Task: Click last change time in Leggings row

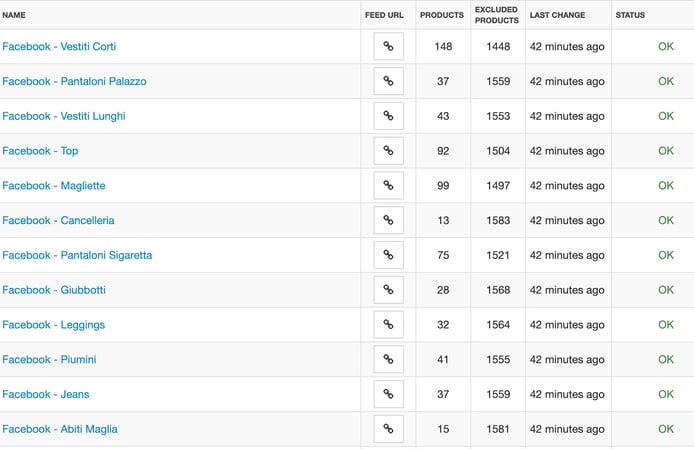Action: tap(567, 325)
